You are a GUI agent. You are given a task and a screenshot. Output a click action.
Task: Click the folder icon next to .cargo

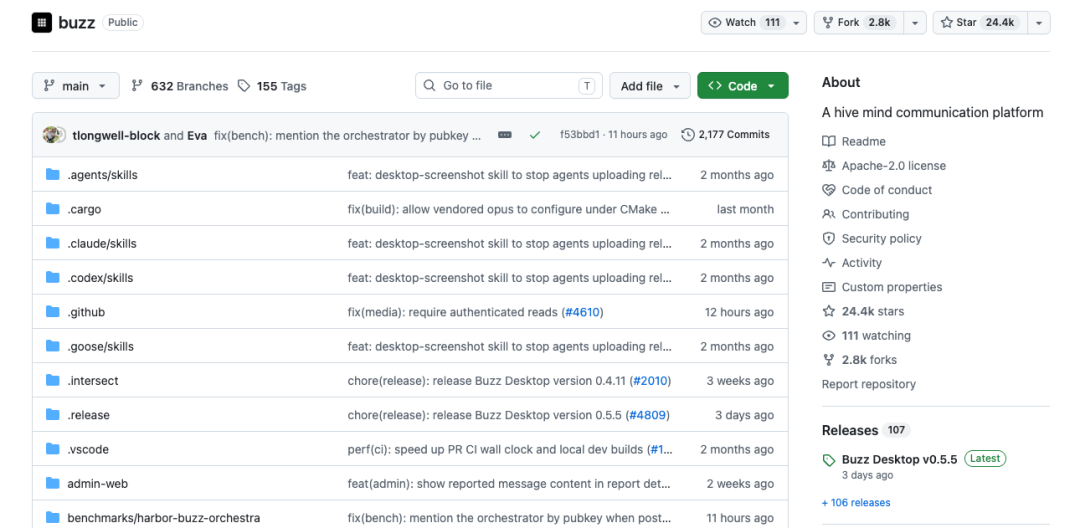tap(52, 209)
